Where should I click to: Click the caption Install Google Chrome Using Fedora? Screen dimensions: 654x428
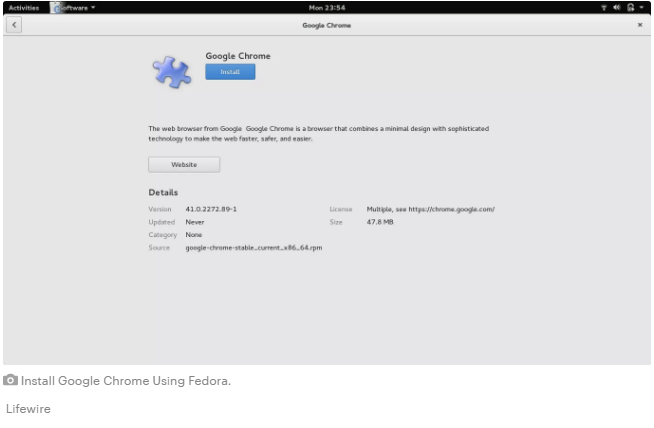[126, 381]
